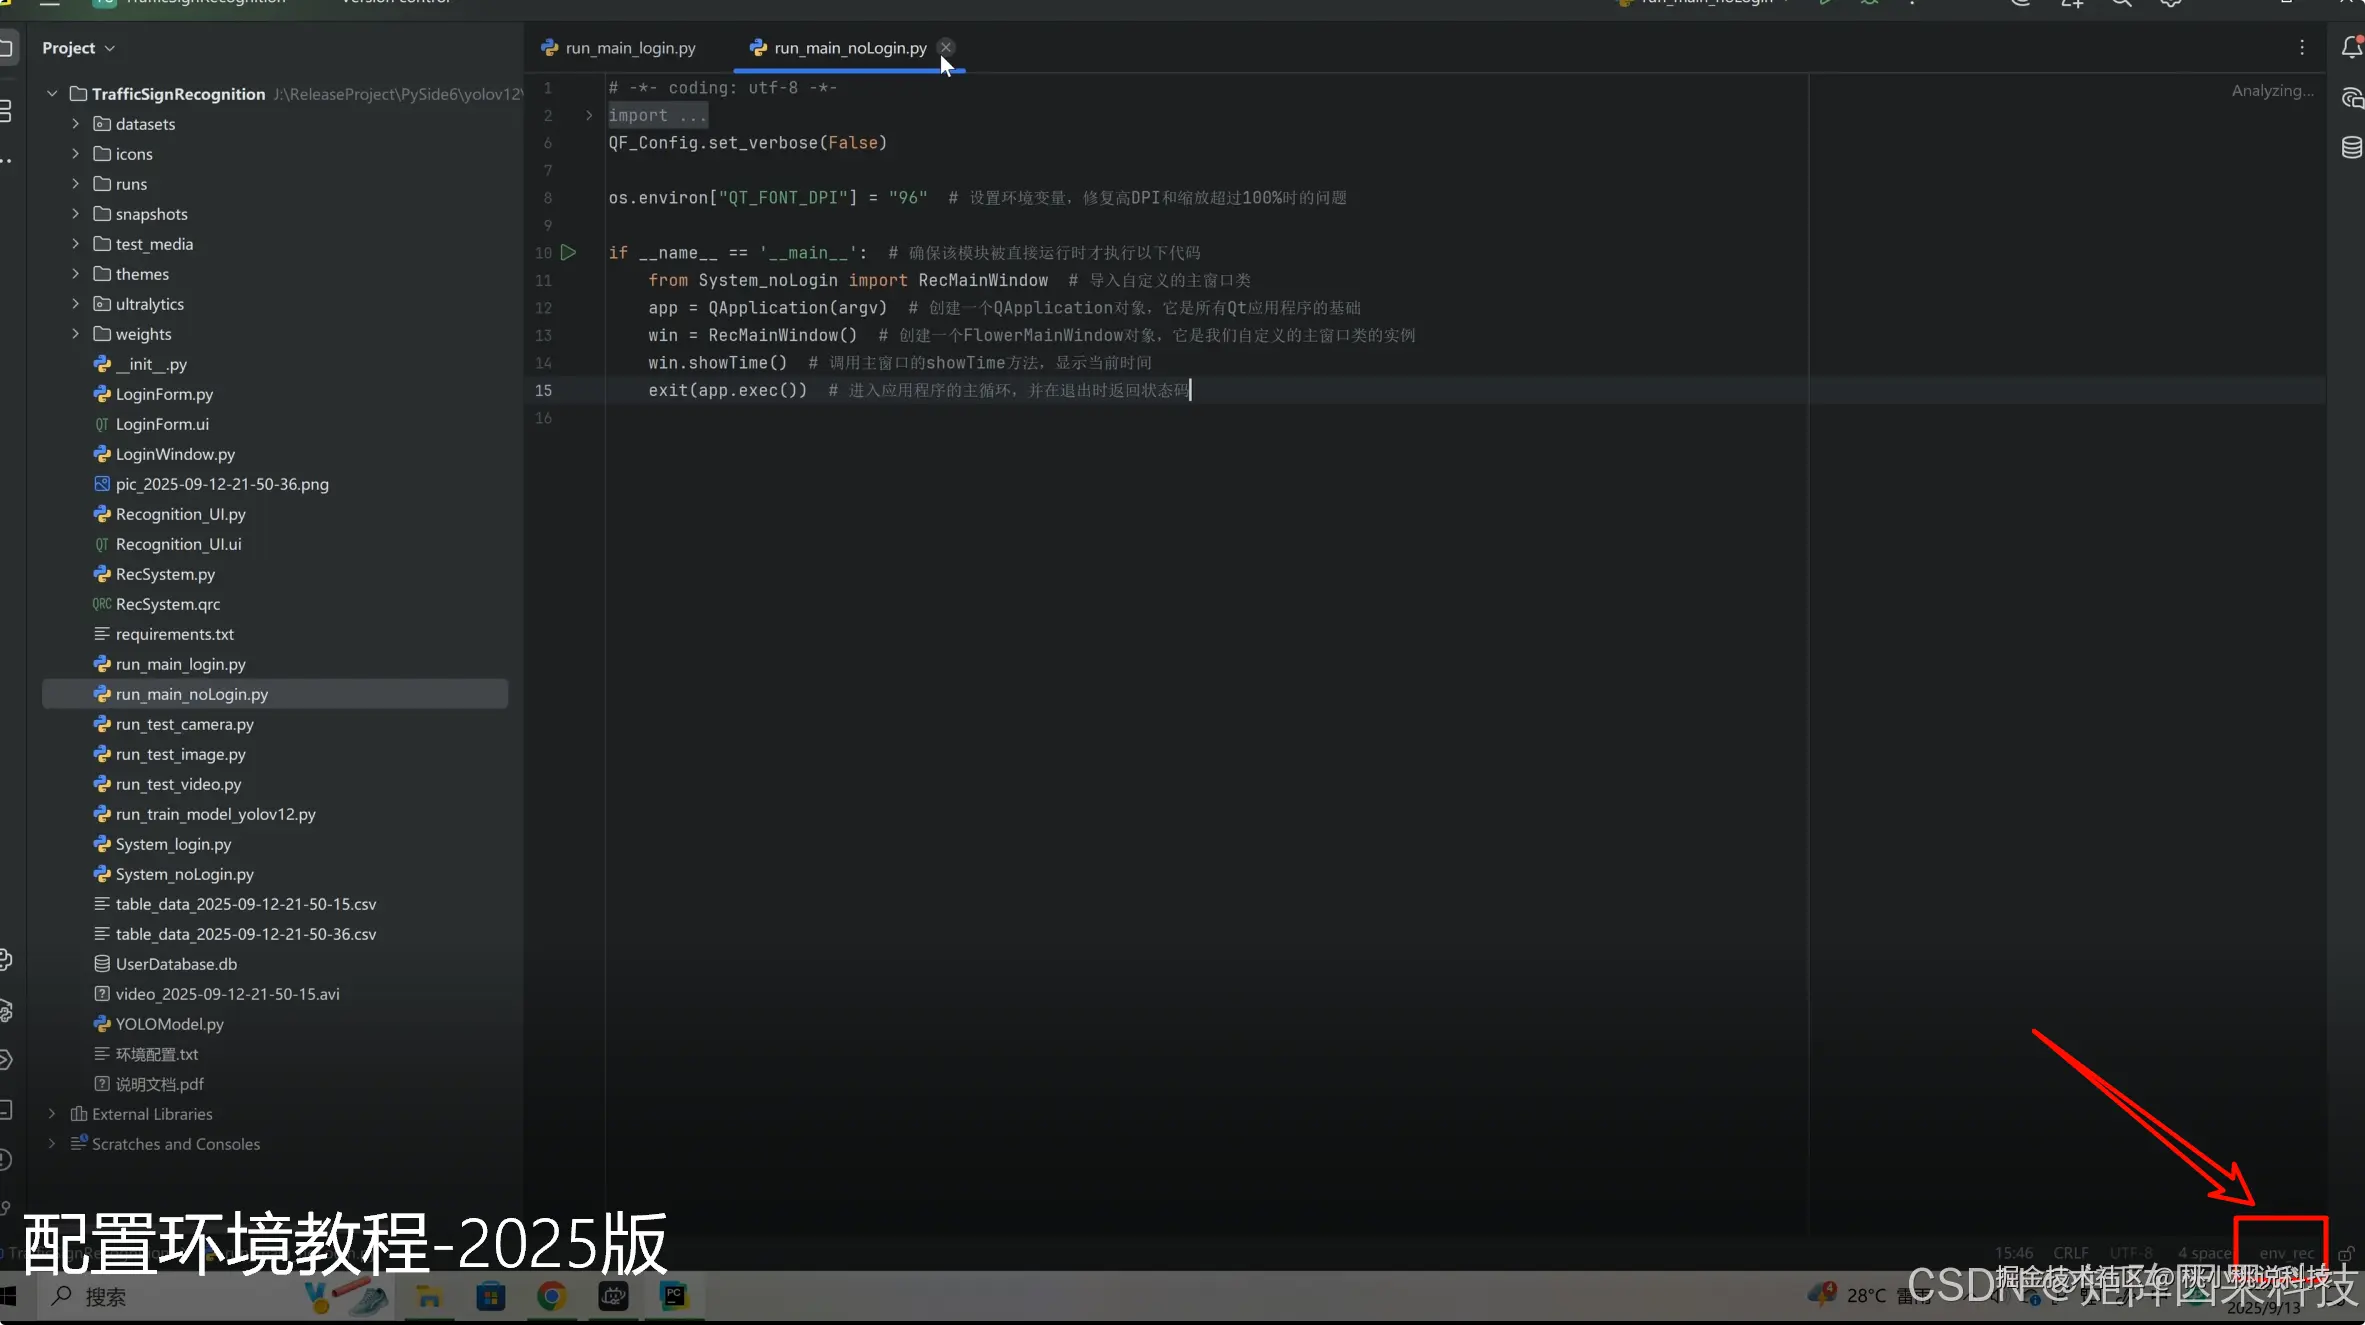
Task: Launch PyCharm from the Windows taskbar
Action: 674,1296
